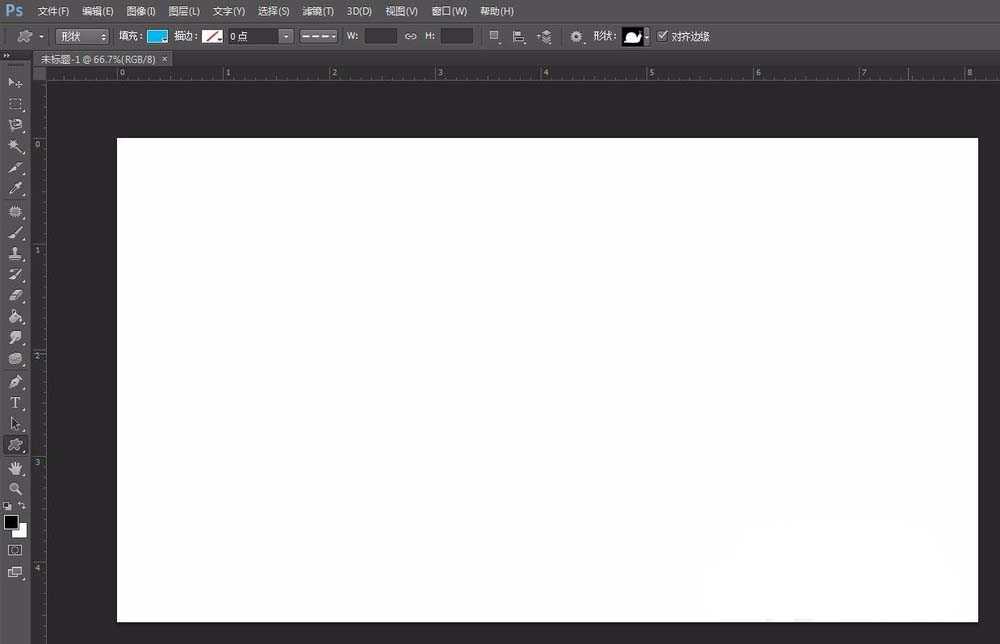Toggle Quick Mask mode
This screenshot has height=644, width=1000.
point(15,550)
